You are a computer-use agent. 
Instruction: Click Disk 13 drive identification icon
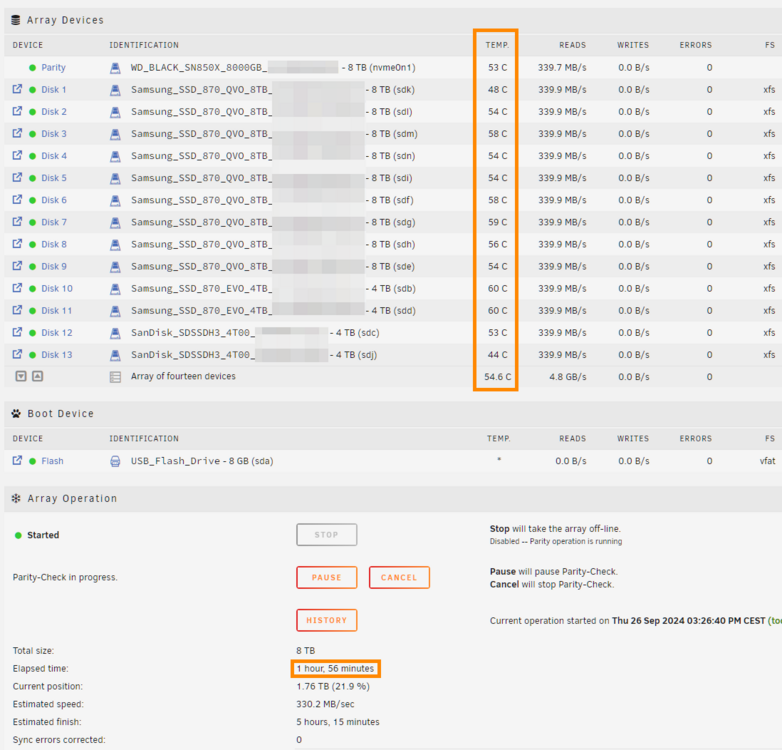(115, 355)
